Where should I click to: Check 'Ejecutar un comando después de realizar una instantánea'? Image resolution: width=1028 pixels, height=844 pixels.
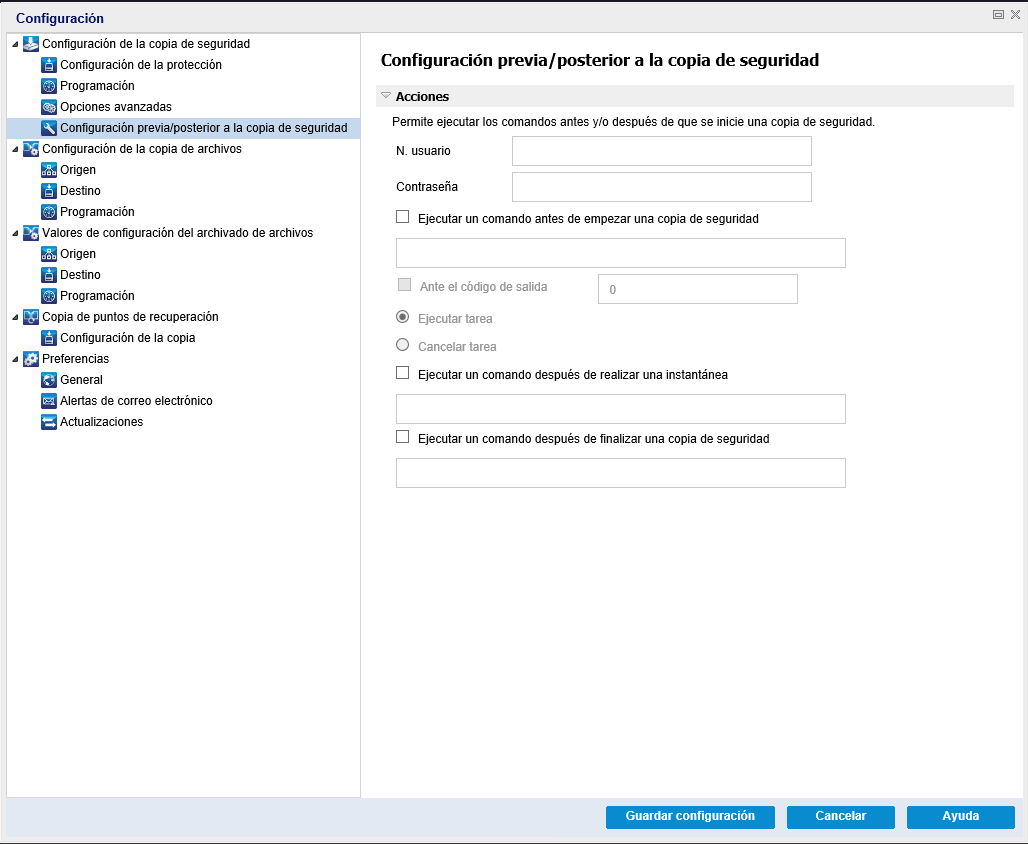pos(403,373)
